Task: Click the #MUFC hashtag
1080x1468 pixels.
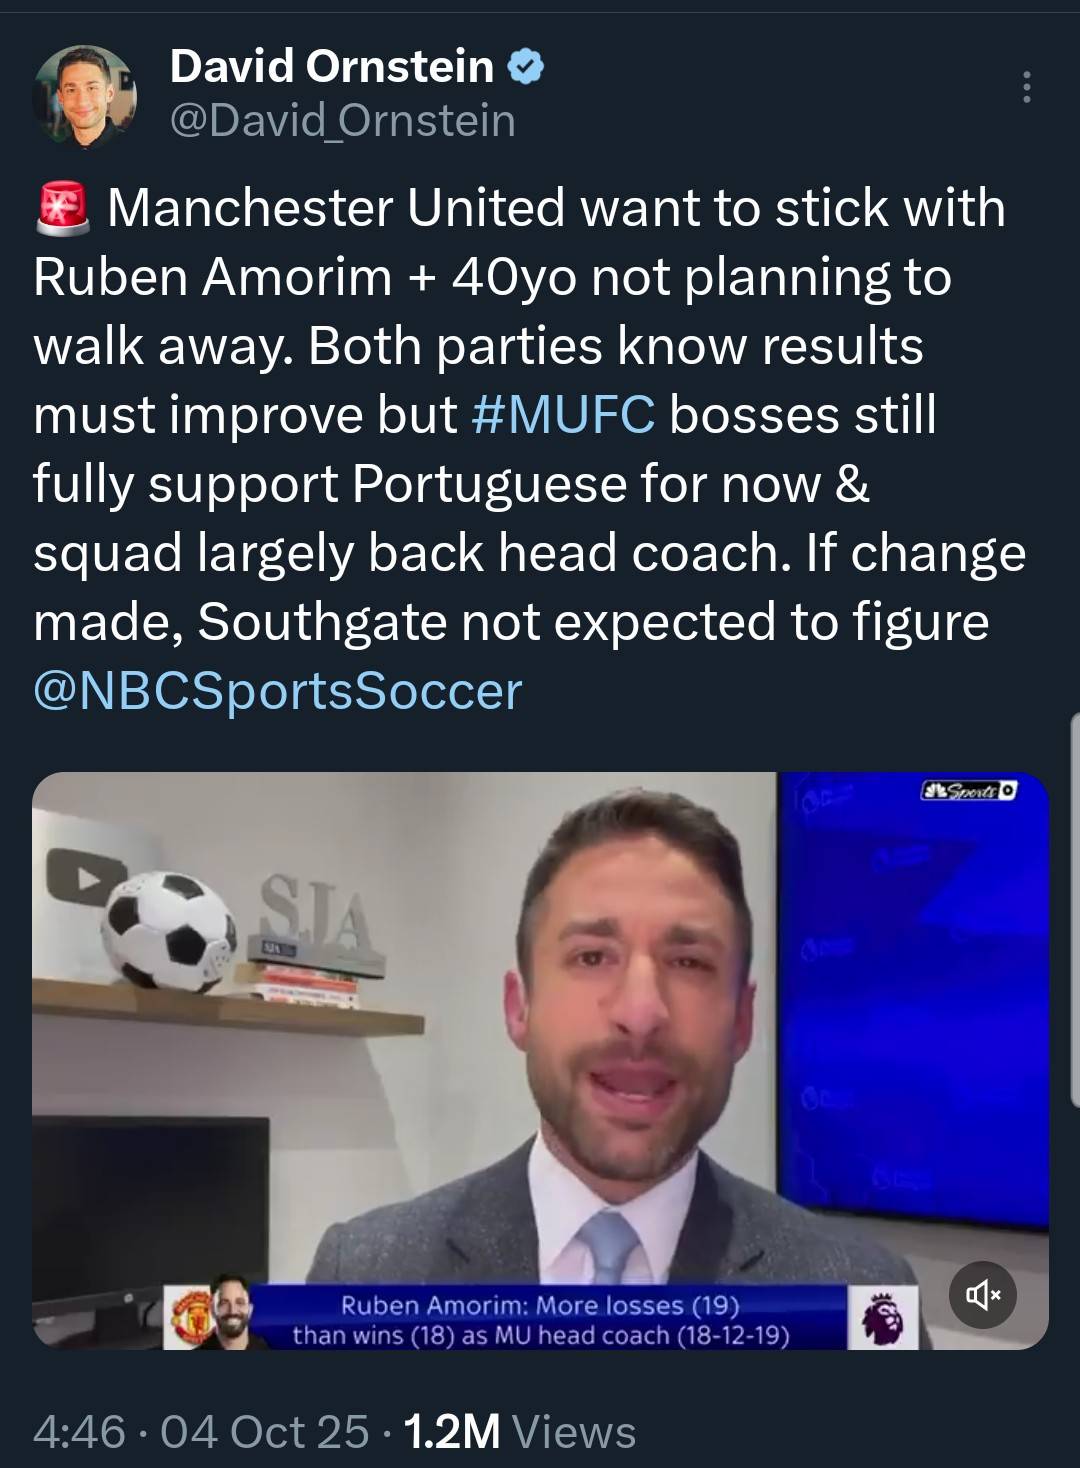Action: [x=563, y=415]
